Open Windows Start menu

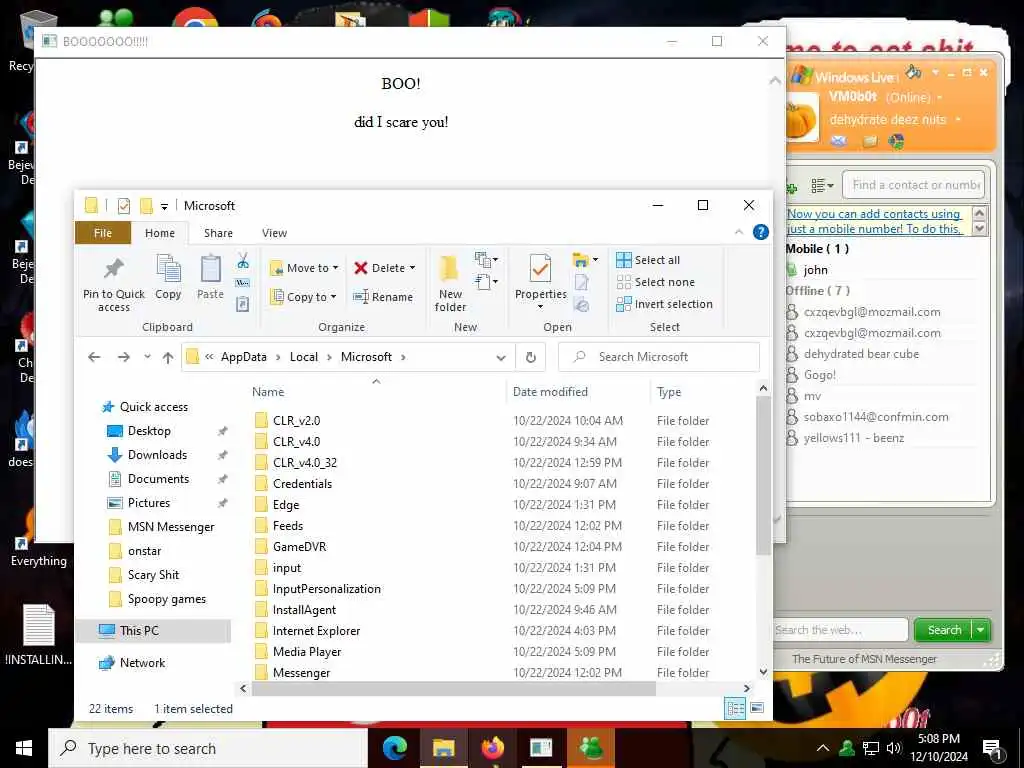(x=24, y=748)
